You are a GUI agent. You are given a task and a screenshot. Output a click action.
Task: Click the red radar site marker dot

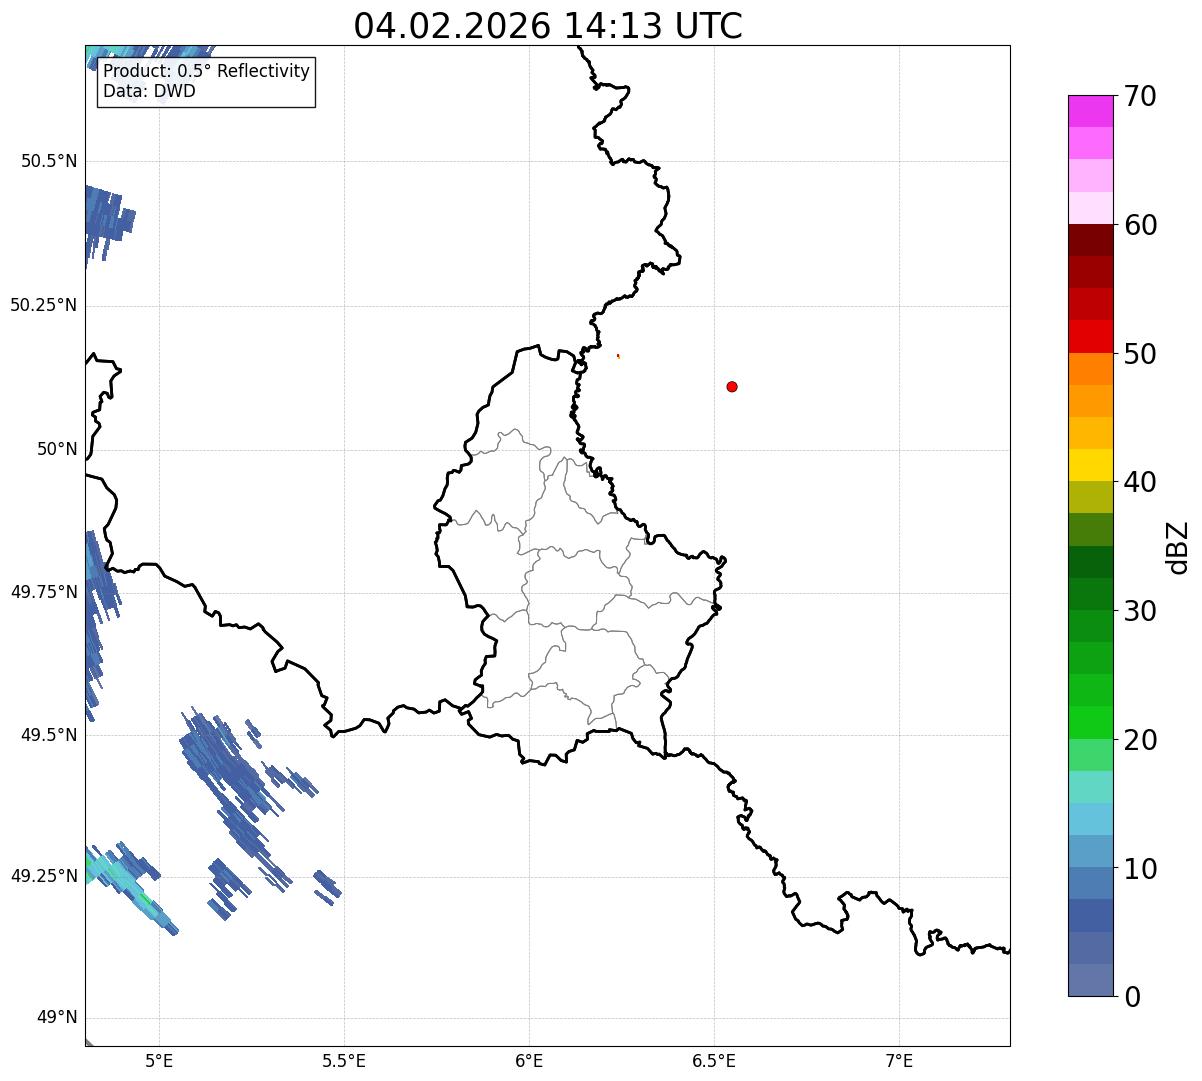pyautogui.click(x=732, y=386)
